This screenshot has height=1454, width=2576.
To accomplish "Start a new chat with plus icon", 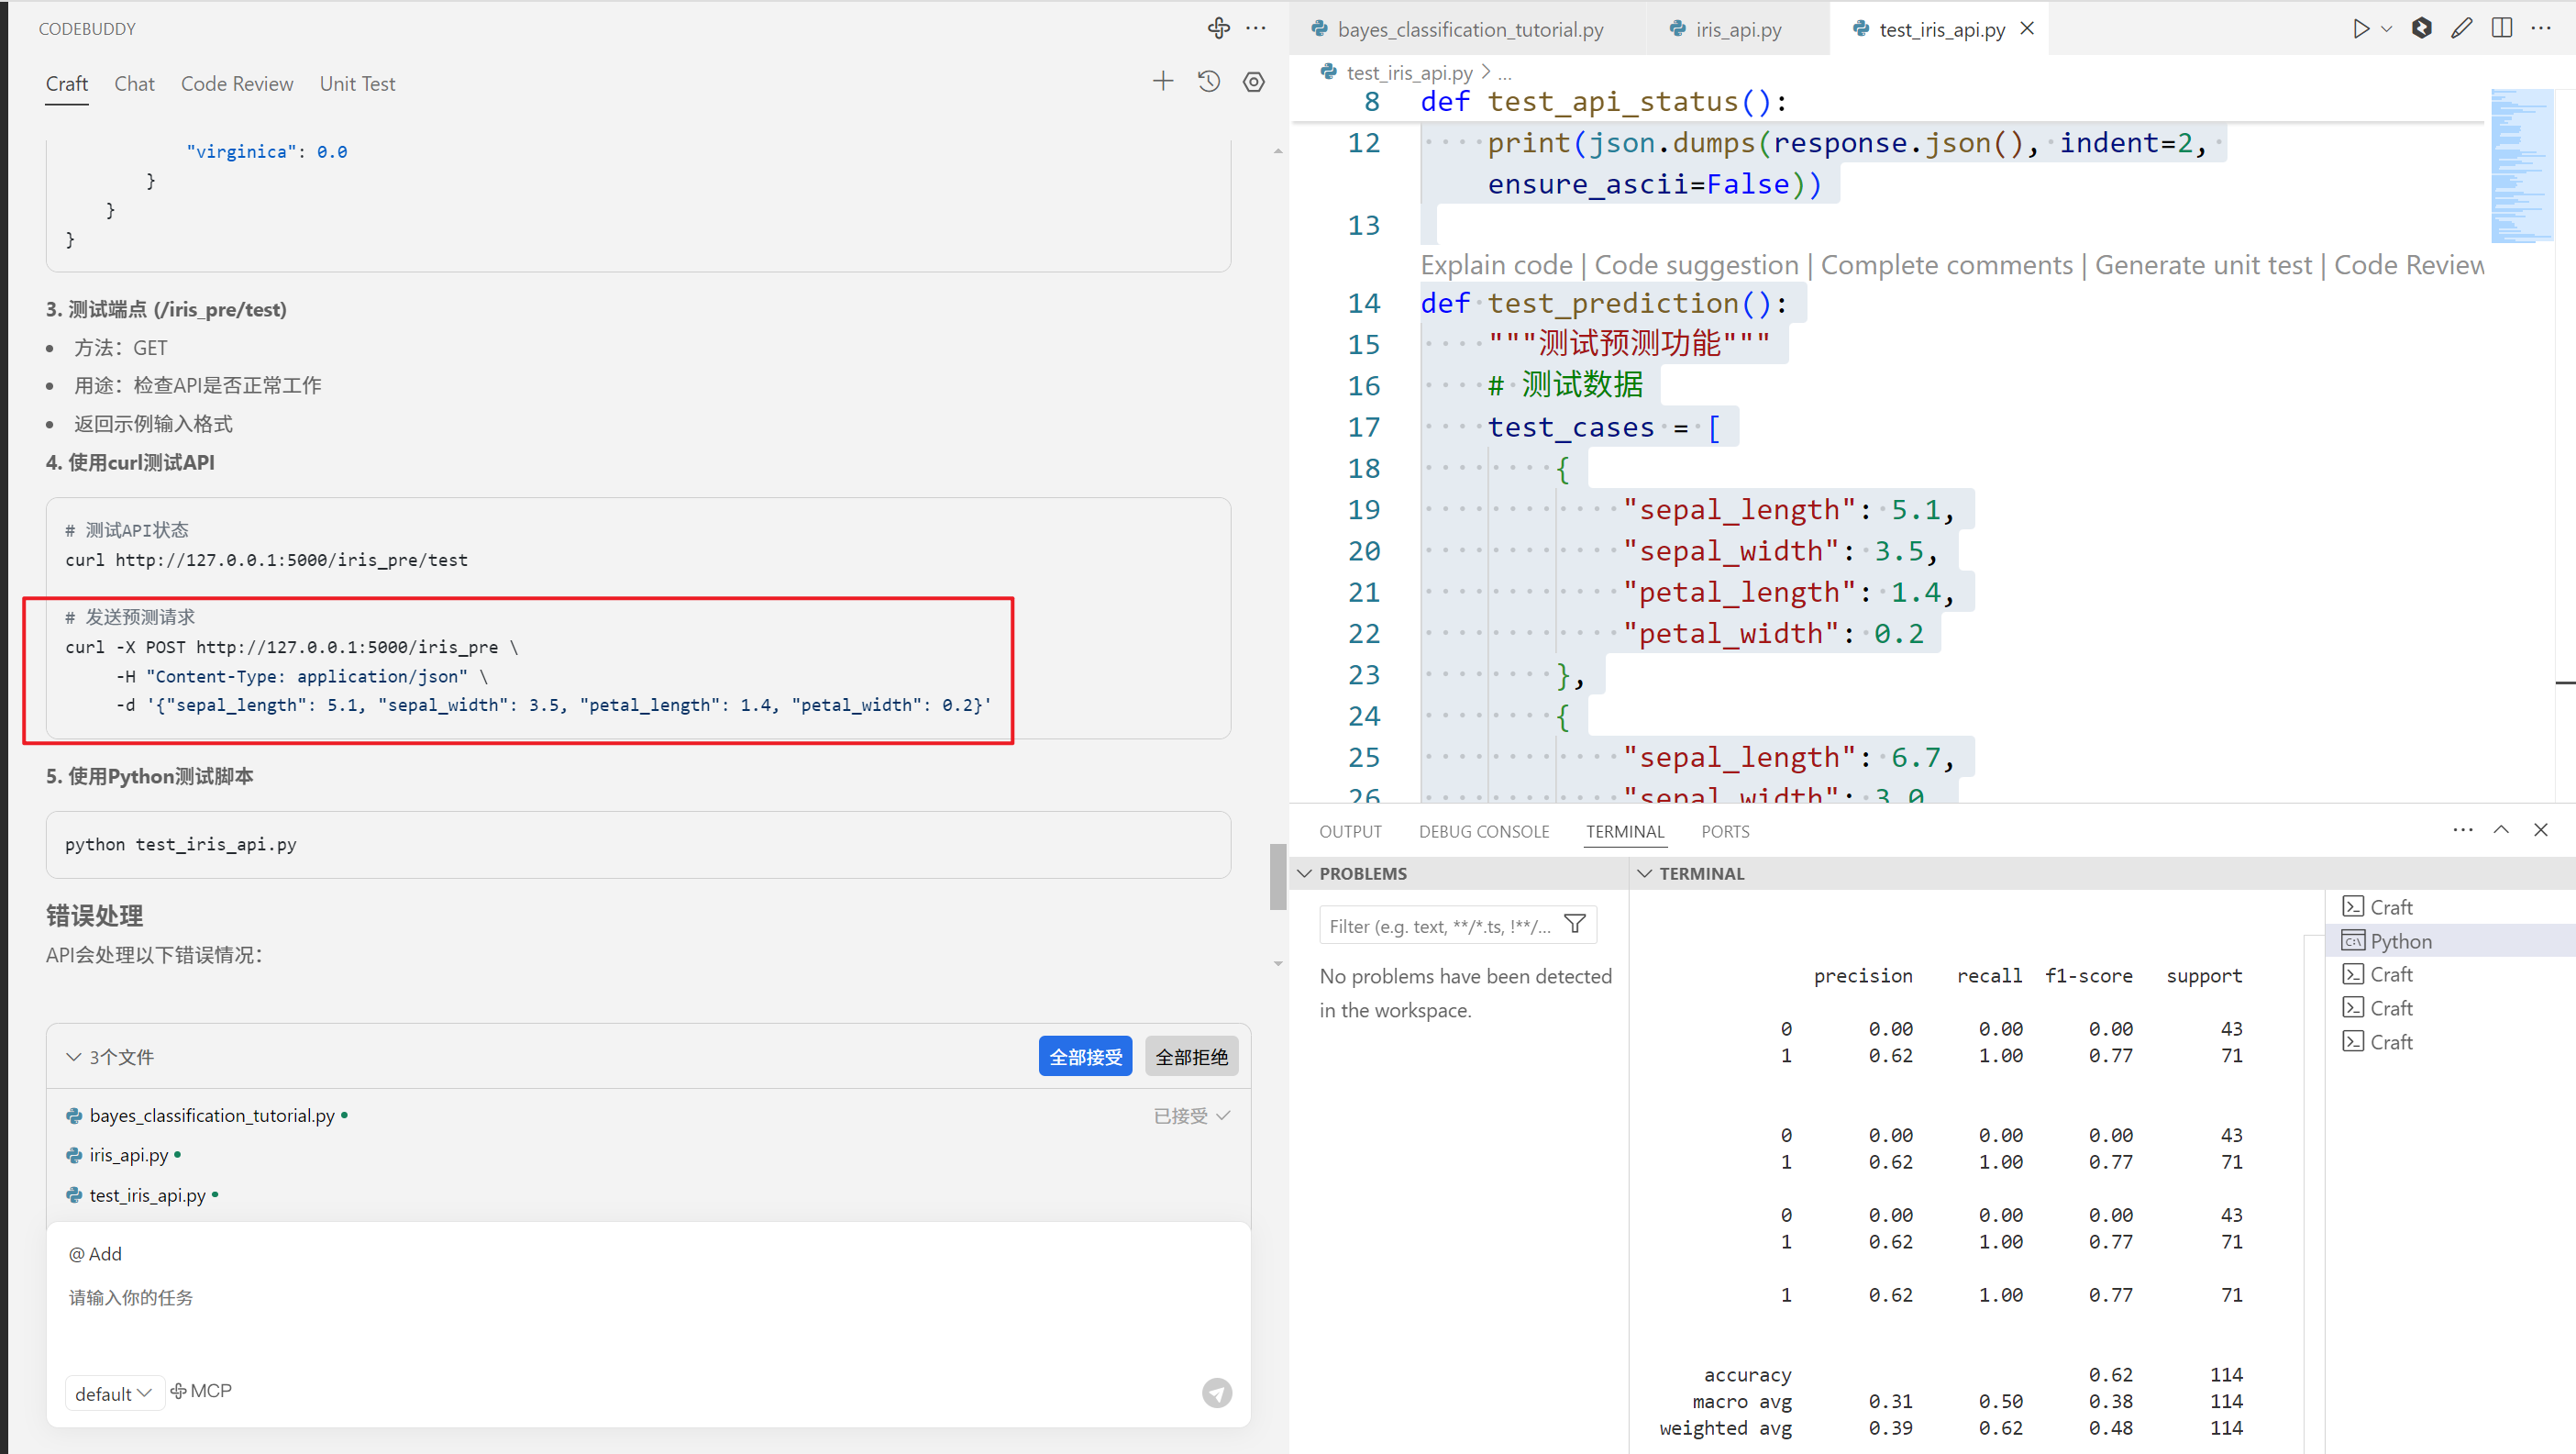I will [x=1162, y=82].
